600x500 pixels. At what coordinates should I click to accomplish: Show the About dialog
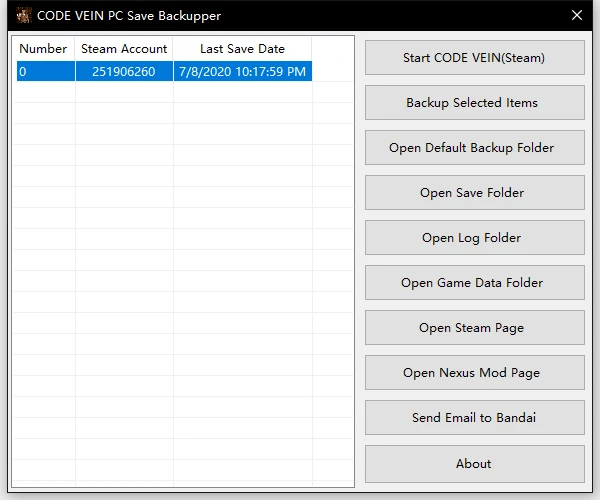[x=474, y=464]
